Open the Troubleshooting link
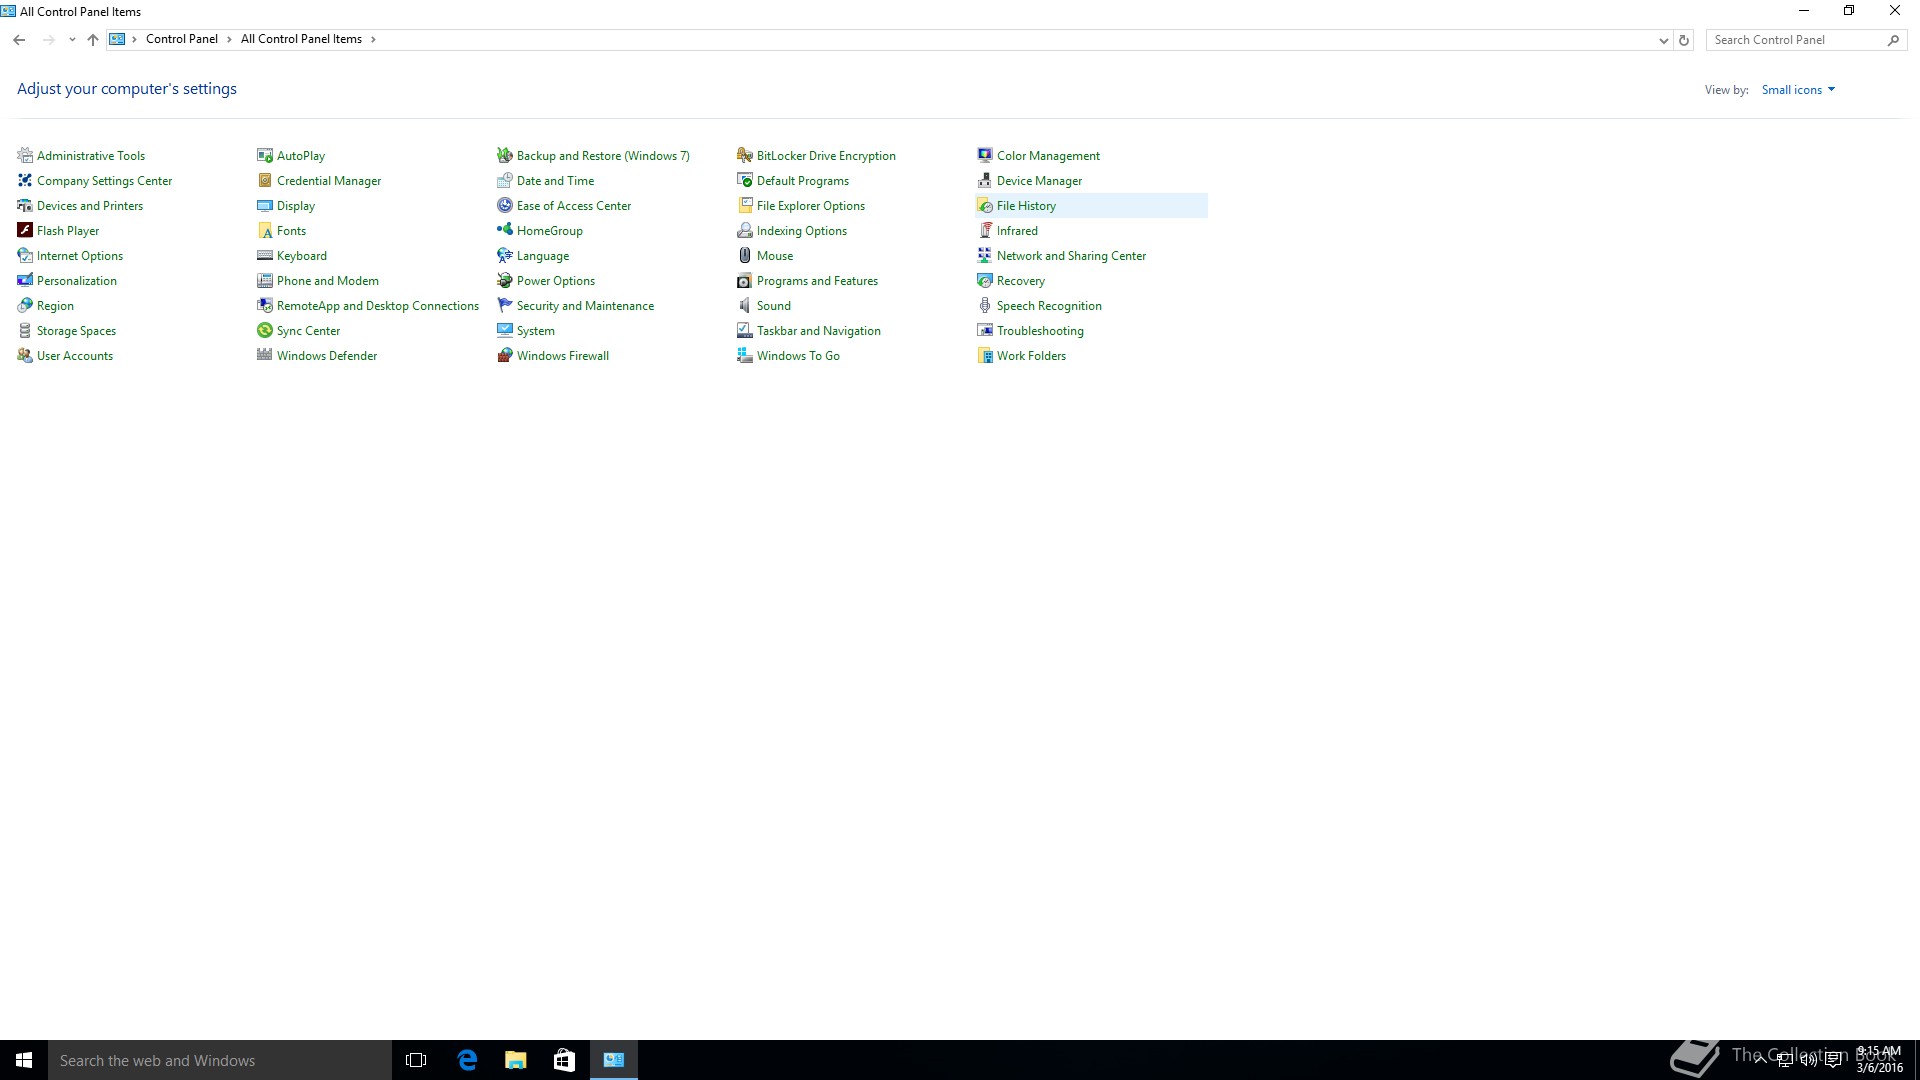The image size is (1920, 1080). tap(1040, 330)
